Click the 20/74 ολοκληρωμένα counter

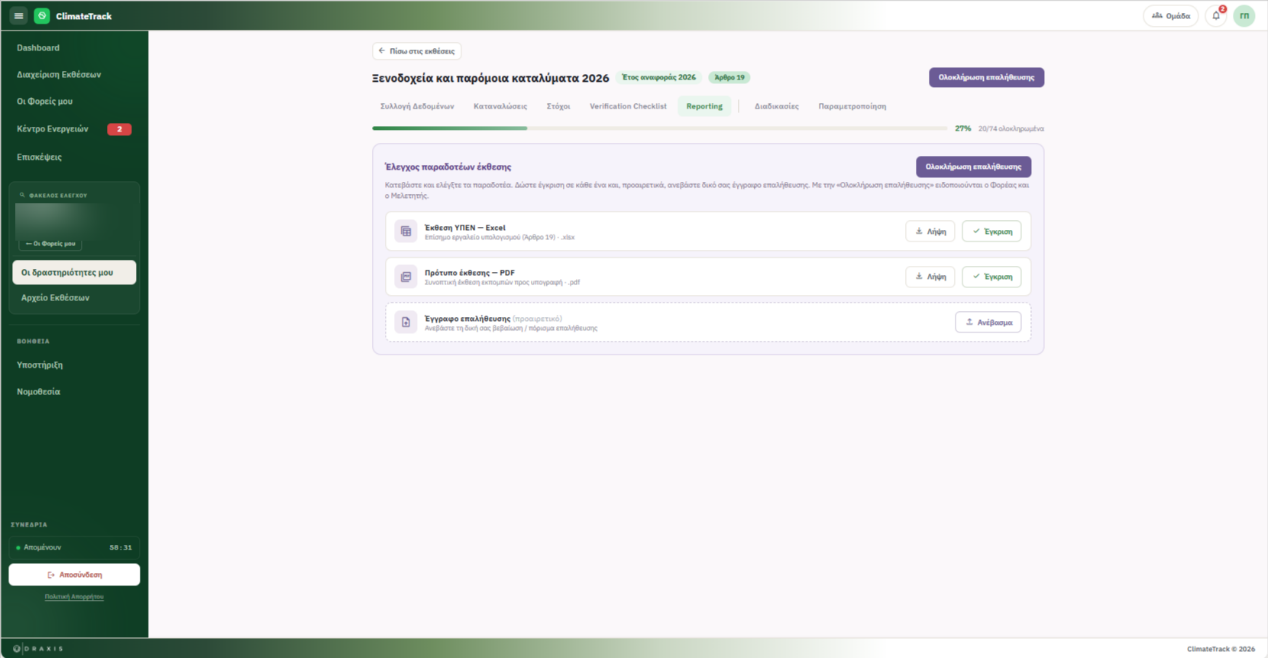[1011, 129]
